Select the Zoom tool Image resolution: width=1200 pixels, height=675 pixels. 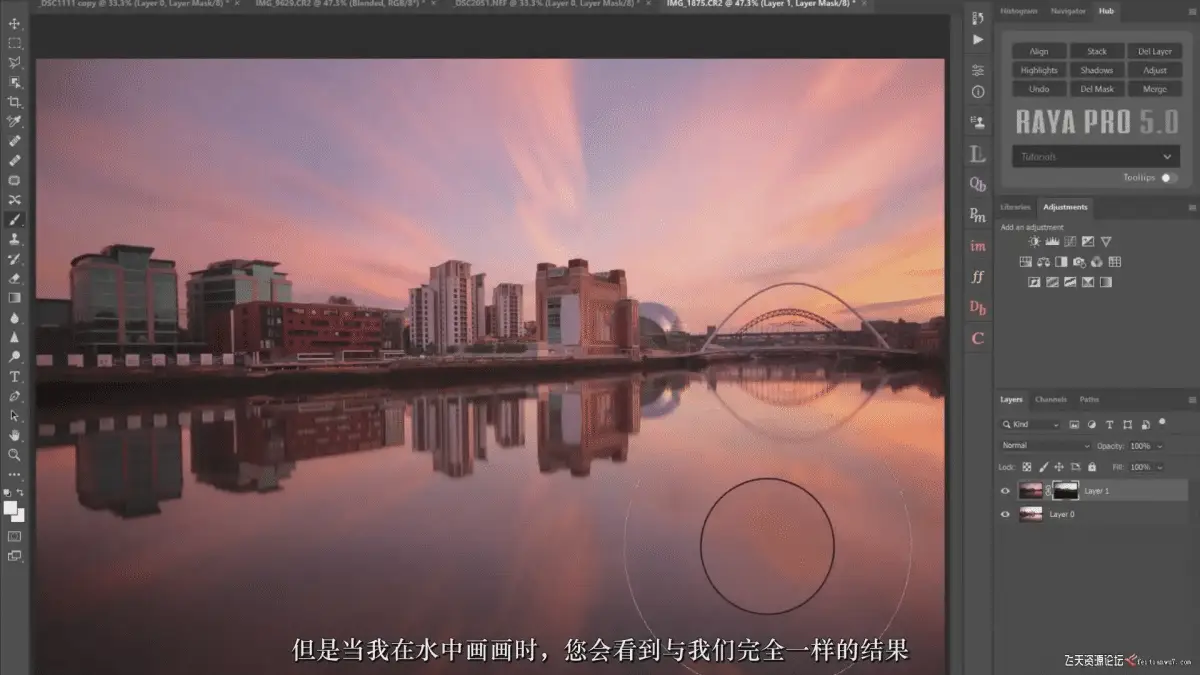coord(15,454)
